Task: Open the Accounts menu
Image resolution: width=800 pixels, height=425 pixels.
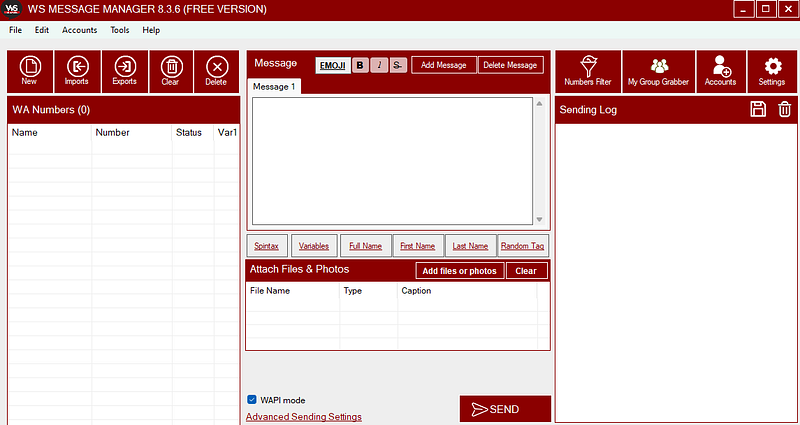Action: 80,30
